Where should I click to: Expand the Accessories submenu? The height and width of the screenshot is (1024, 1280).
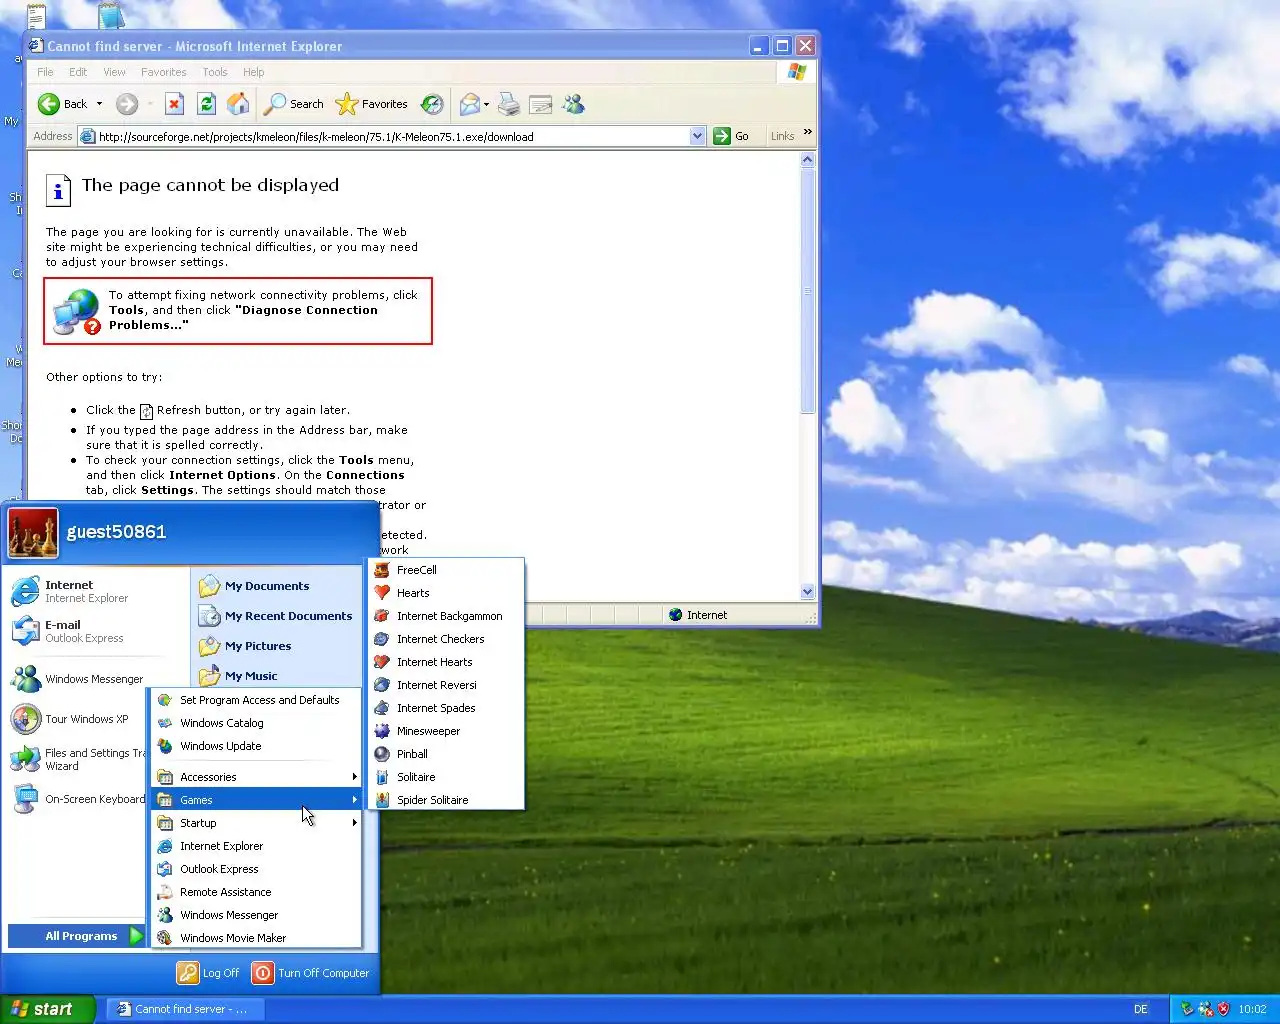pyautogui.click(x=256, y=777)
